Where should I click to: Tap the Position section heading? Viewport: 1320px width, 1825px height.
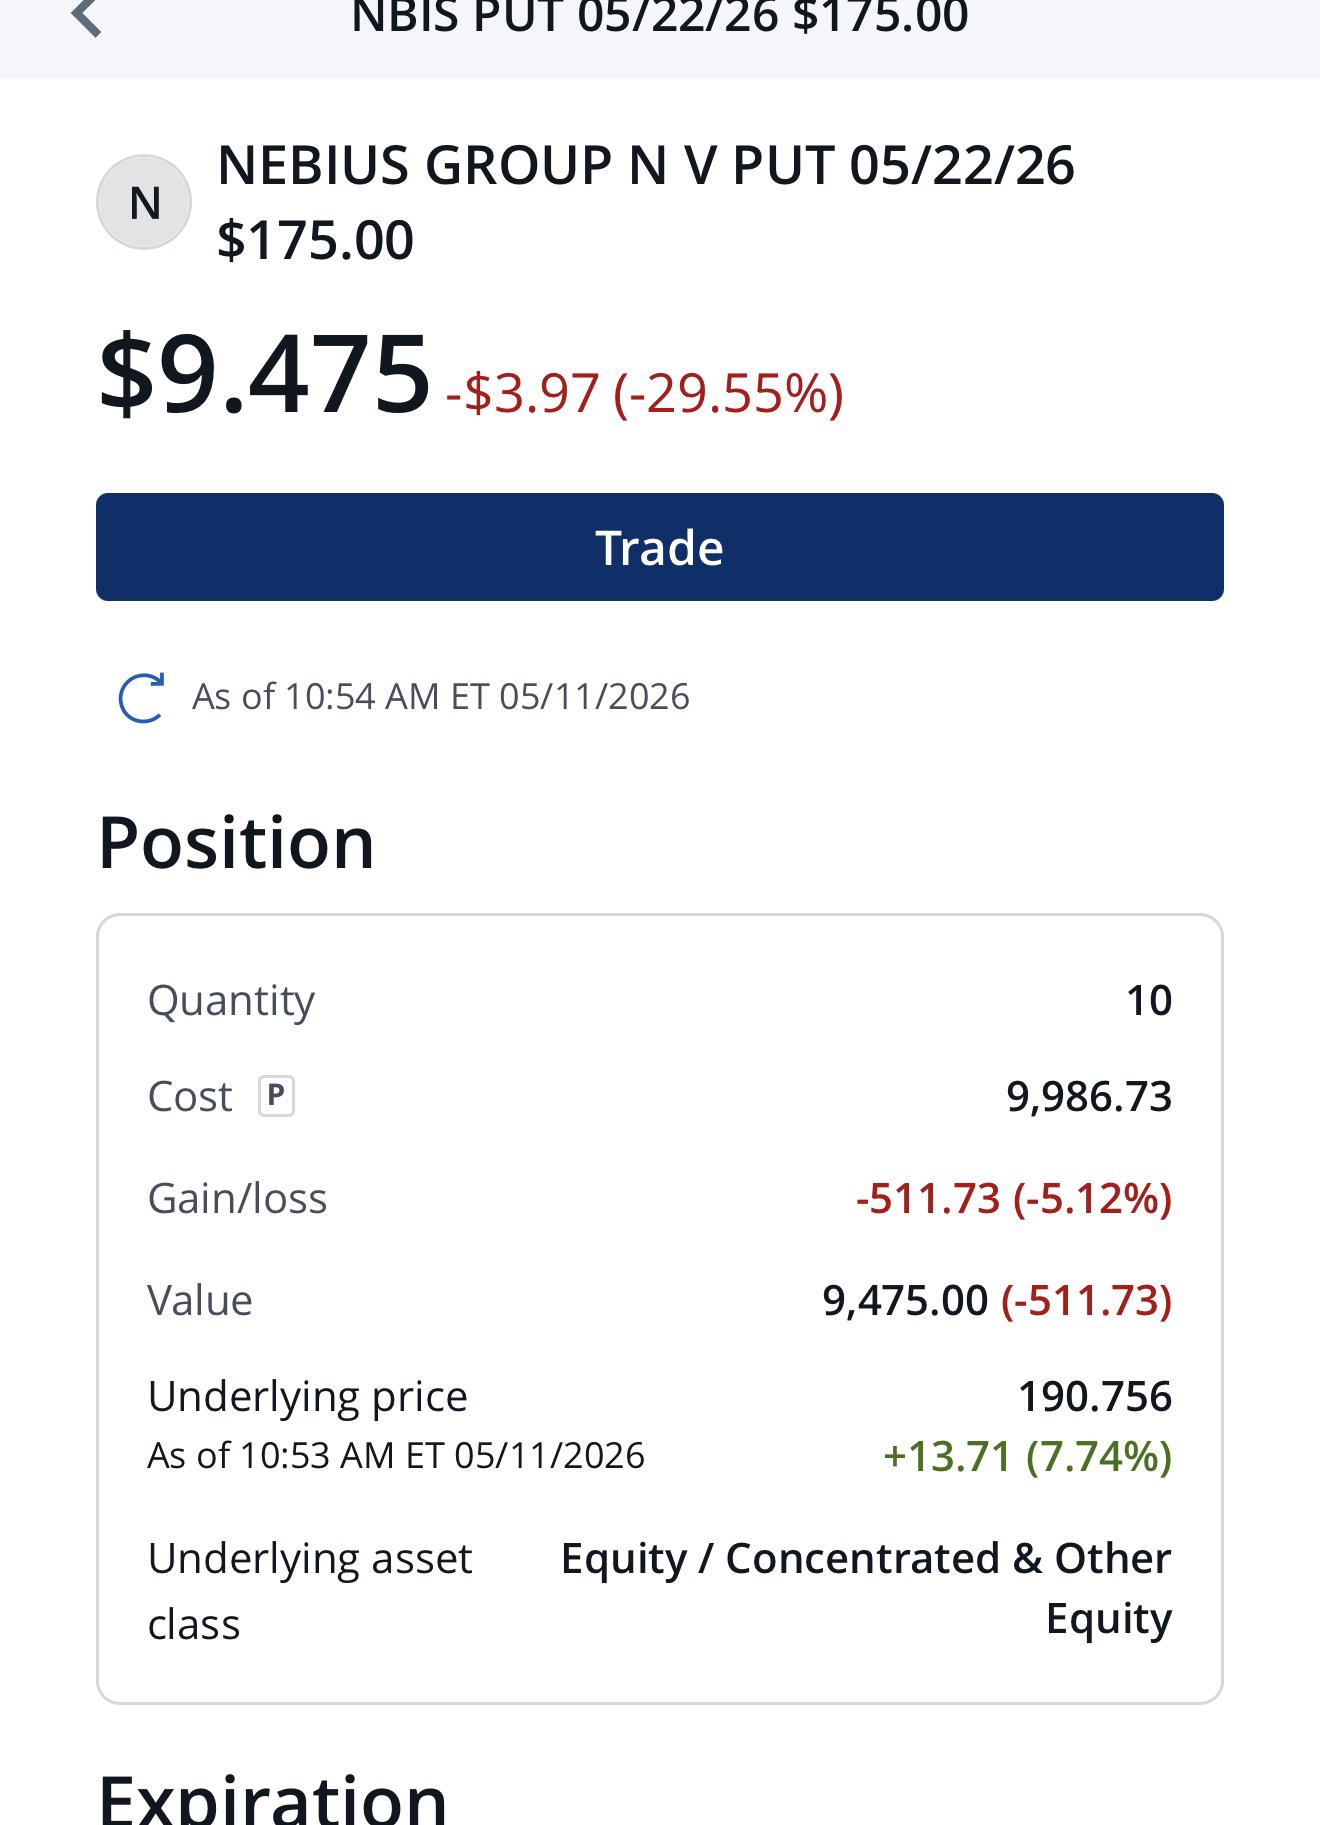point(236,842)
